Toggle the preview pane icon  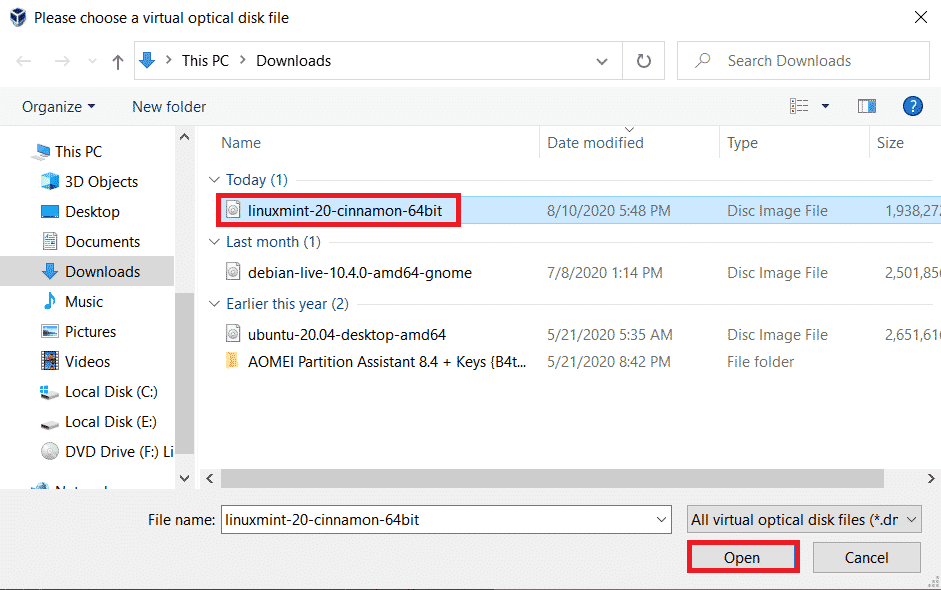pos(867,106)
